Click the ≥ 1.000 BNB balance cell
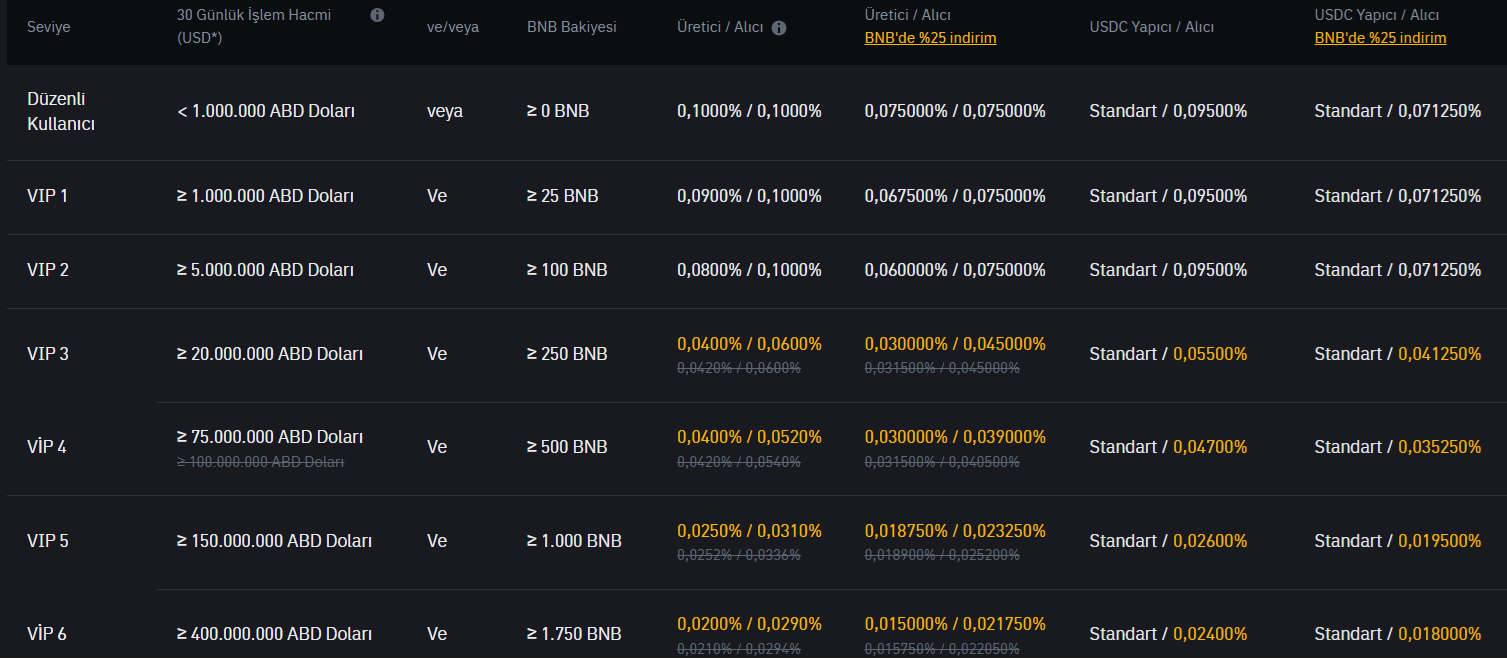The height and width of the screenshot is (659, 1507). click(x=574, y=541)
